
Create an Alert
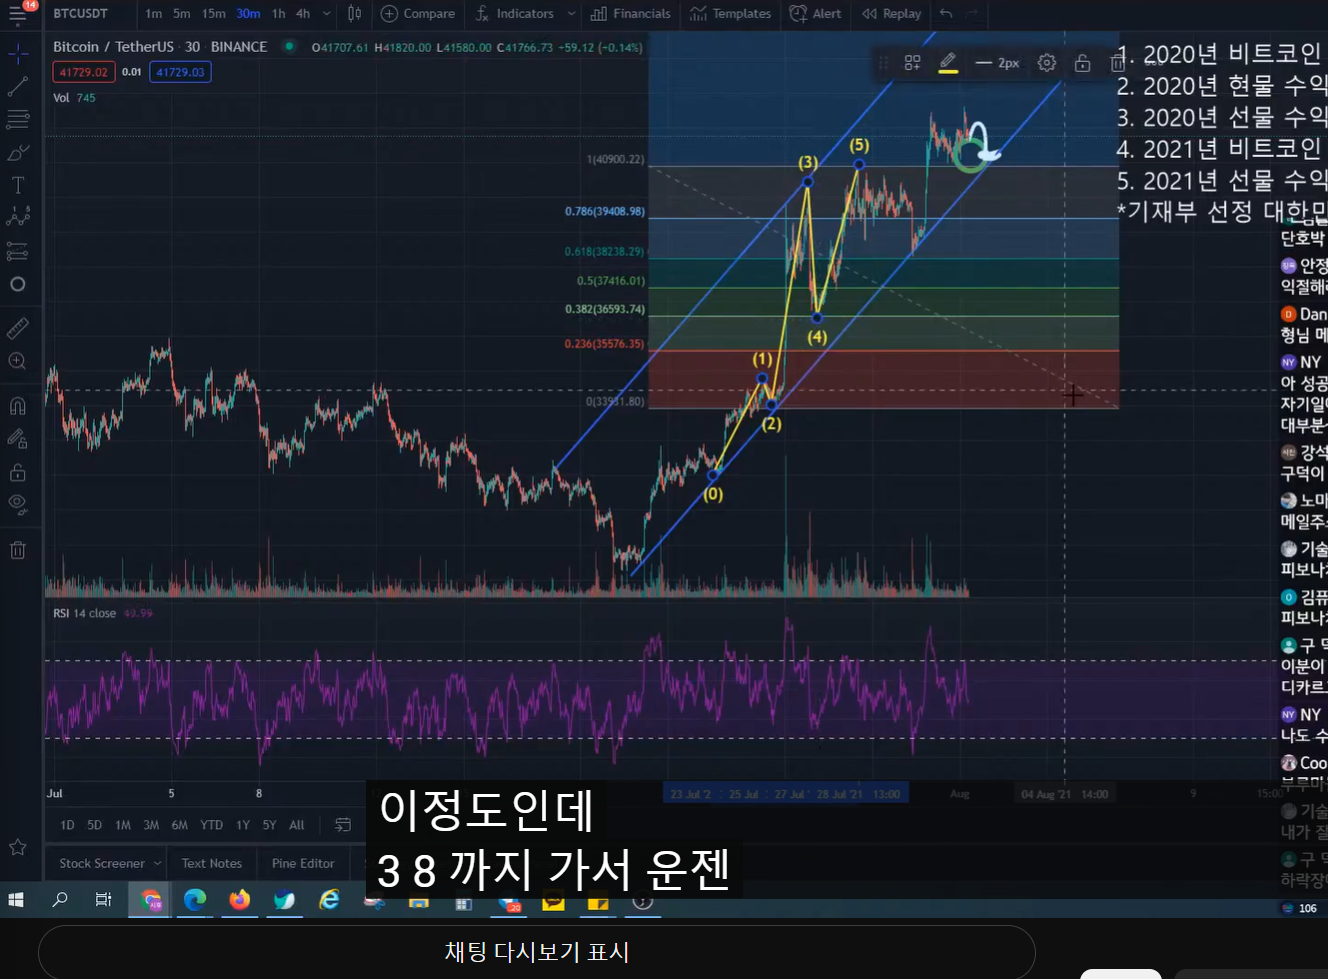(816, 13)
